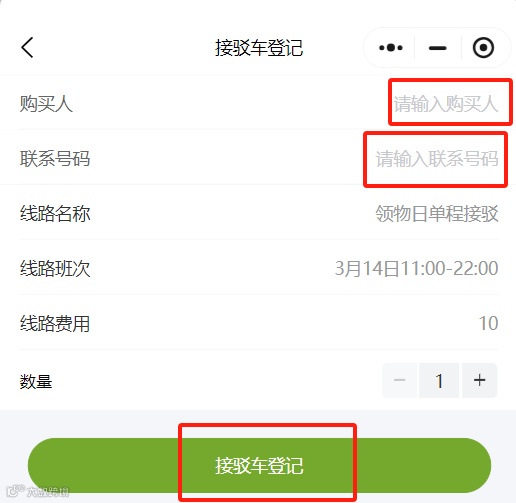Click the 数量 quantity label

(36, 381)
